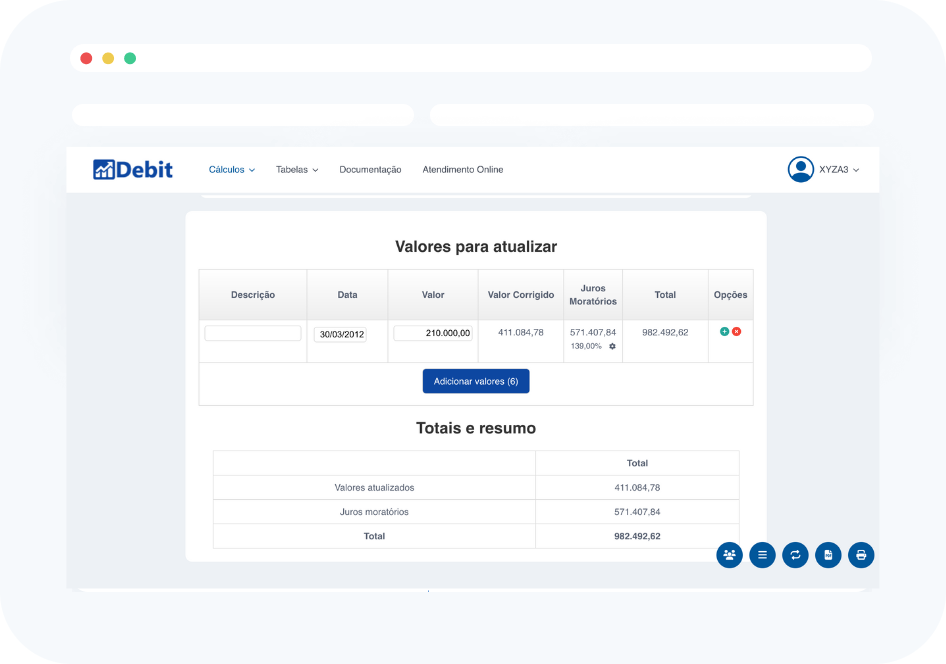946x664 pixels.
Task: Click the Adicionar valores (6) button
Action: (476, 381)
